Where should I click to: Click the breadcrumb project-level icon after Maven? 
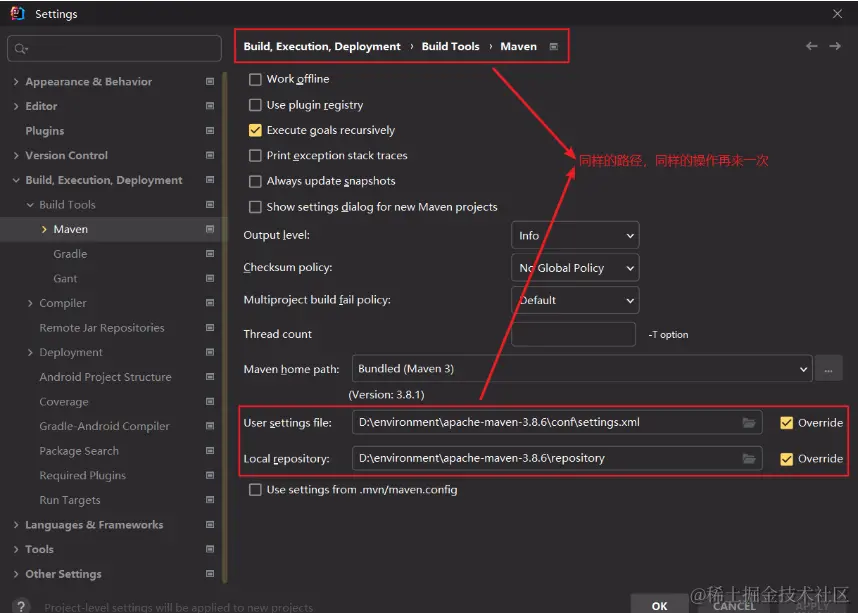pos(554,47)
